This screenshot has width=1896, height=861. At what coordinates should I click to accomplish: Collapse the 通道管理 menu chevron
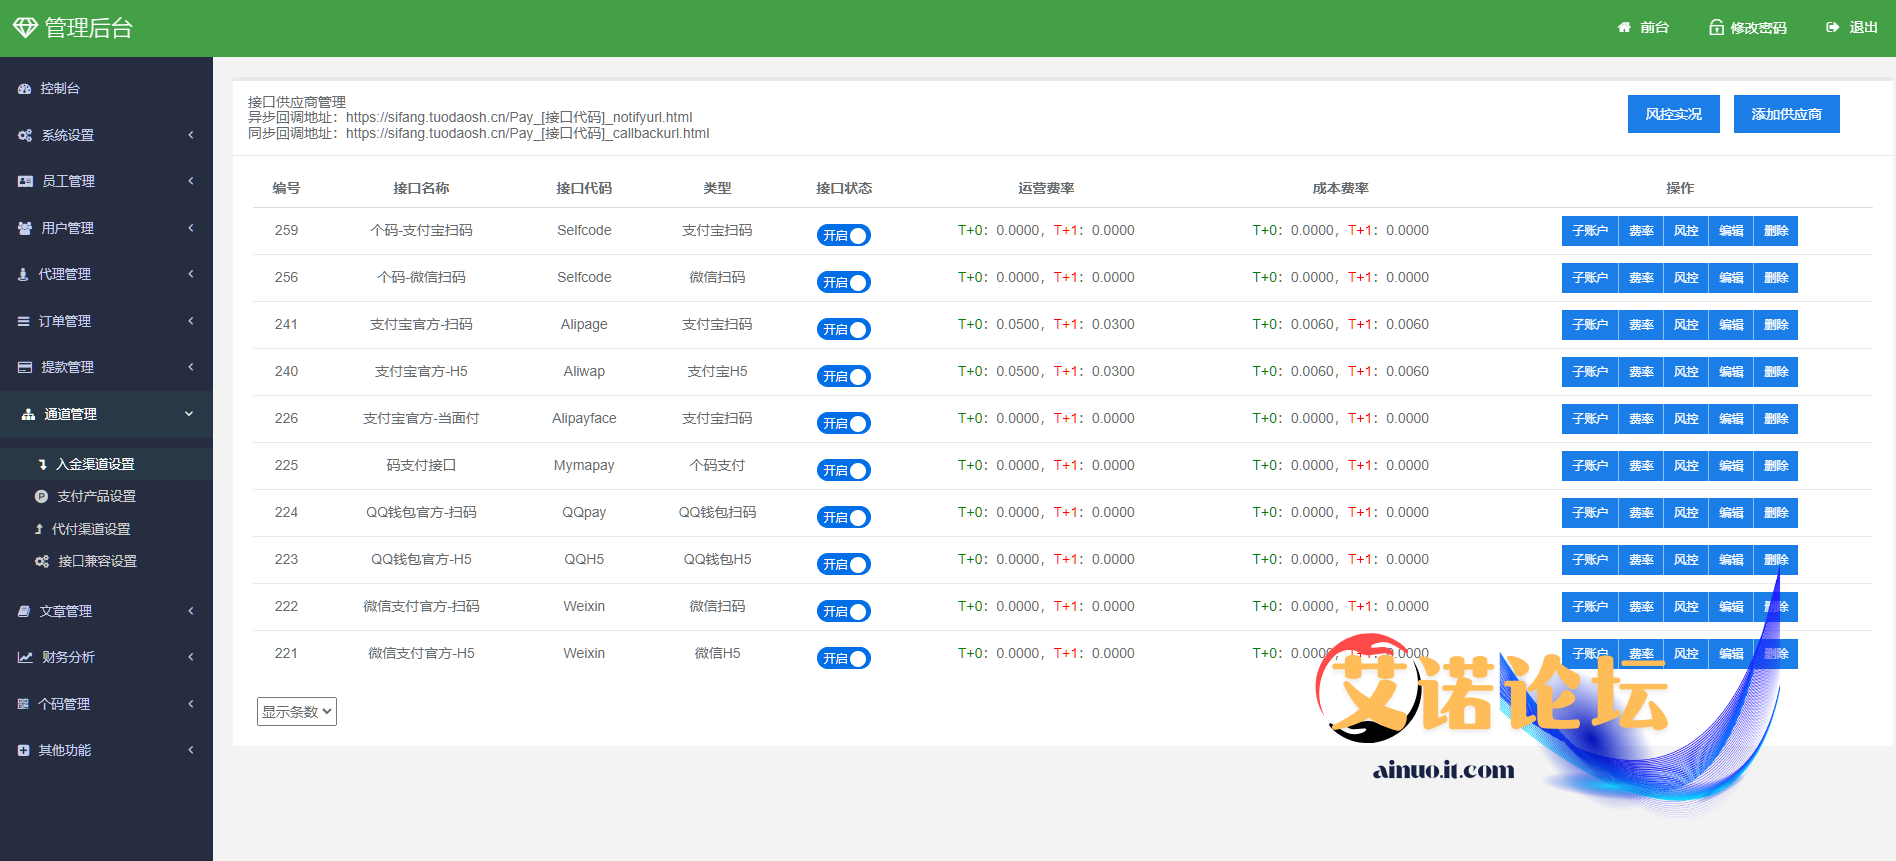click(x=189, y=414)
